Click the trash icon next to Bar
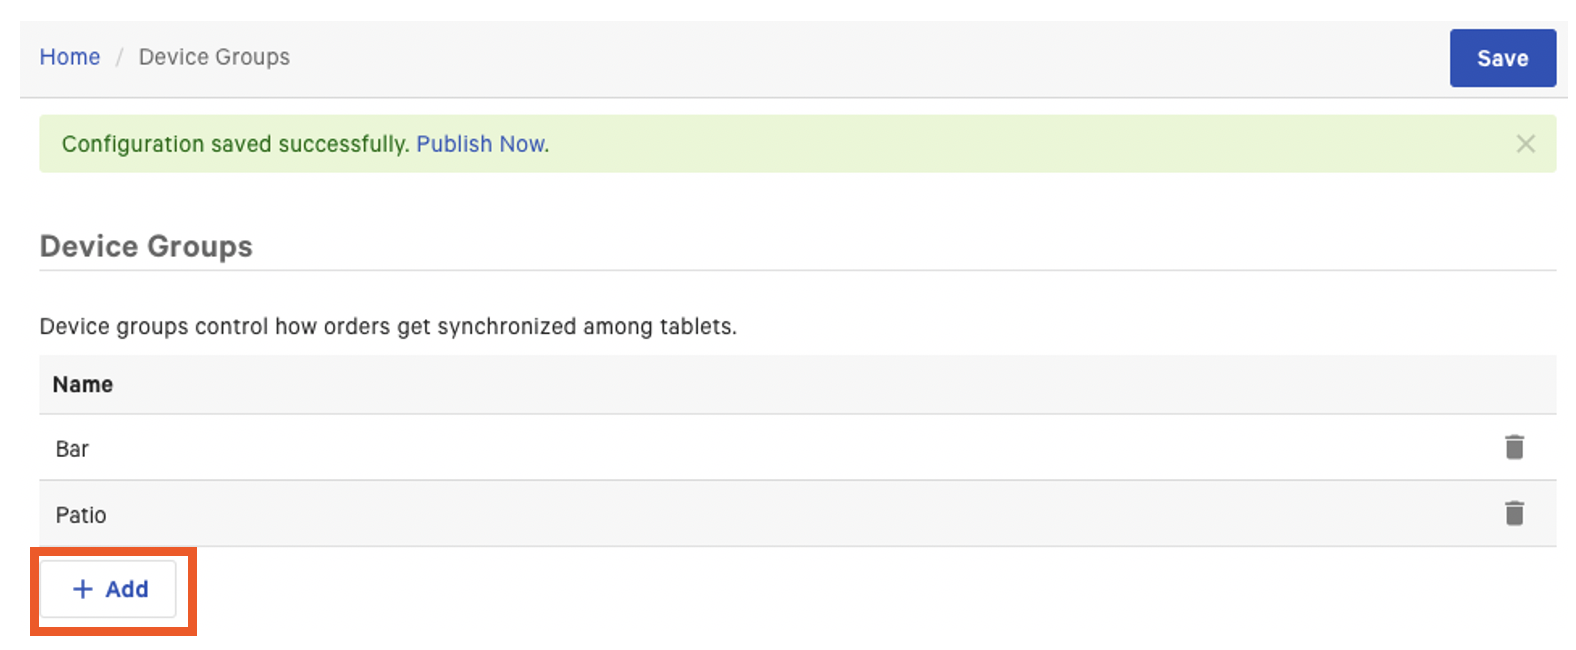Image resolution: width=1576 pixels, height=650 pixels. click(x=1514, y=448)
